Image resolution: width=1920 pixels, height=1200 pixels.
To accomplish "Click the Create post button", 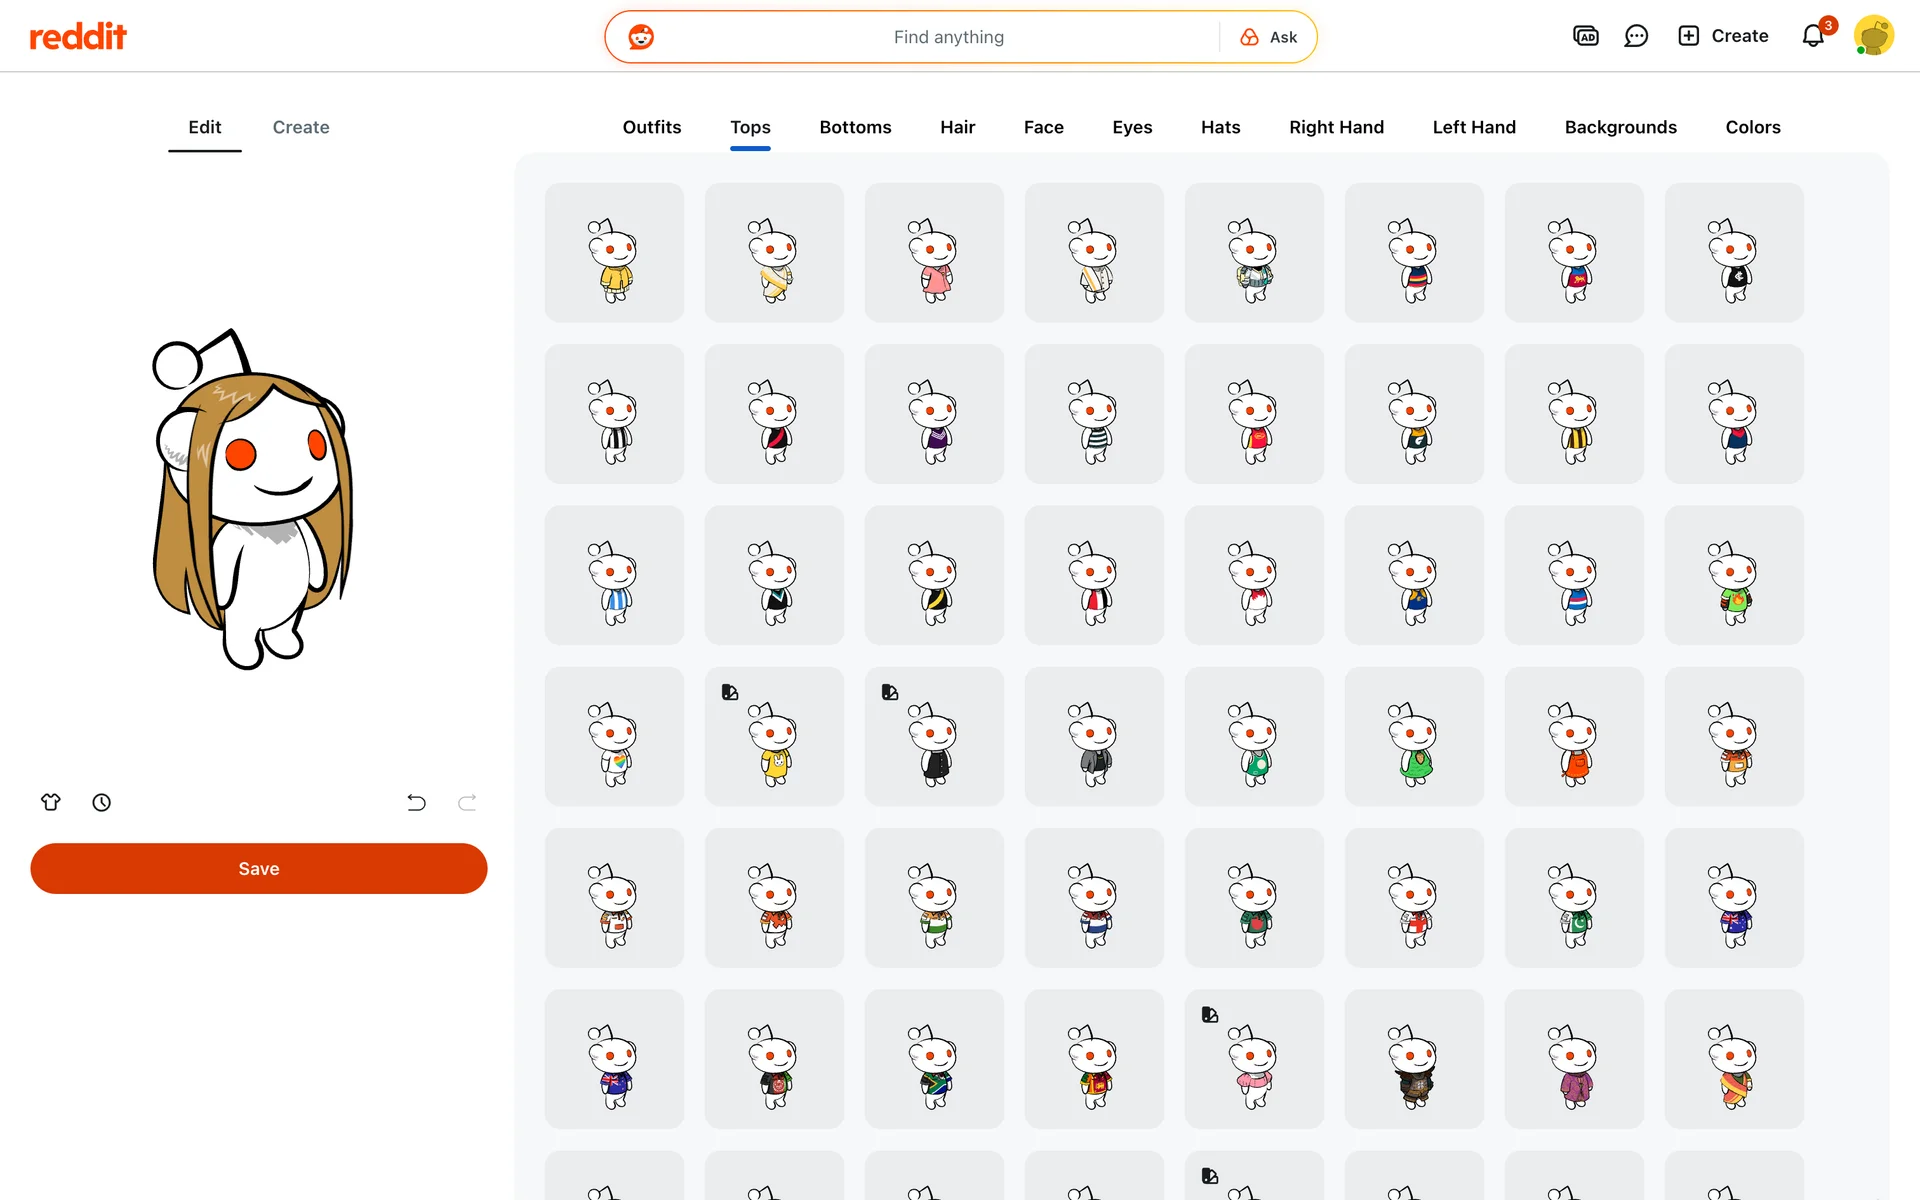I will coord(1723,37).
